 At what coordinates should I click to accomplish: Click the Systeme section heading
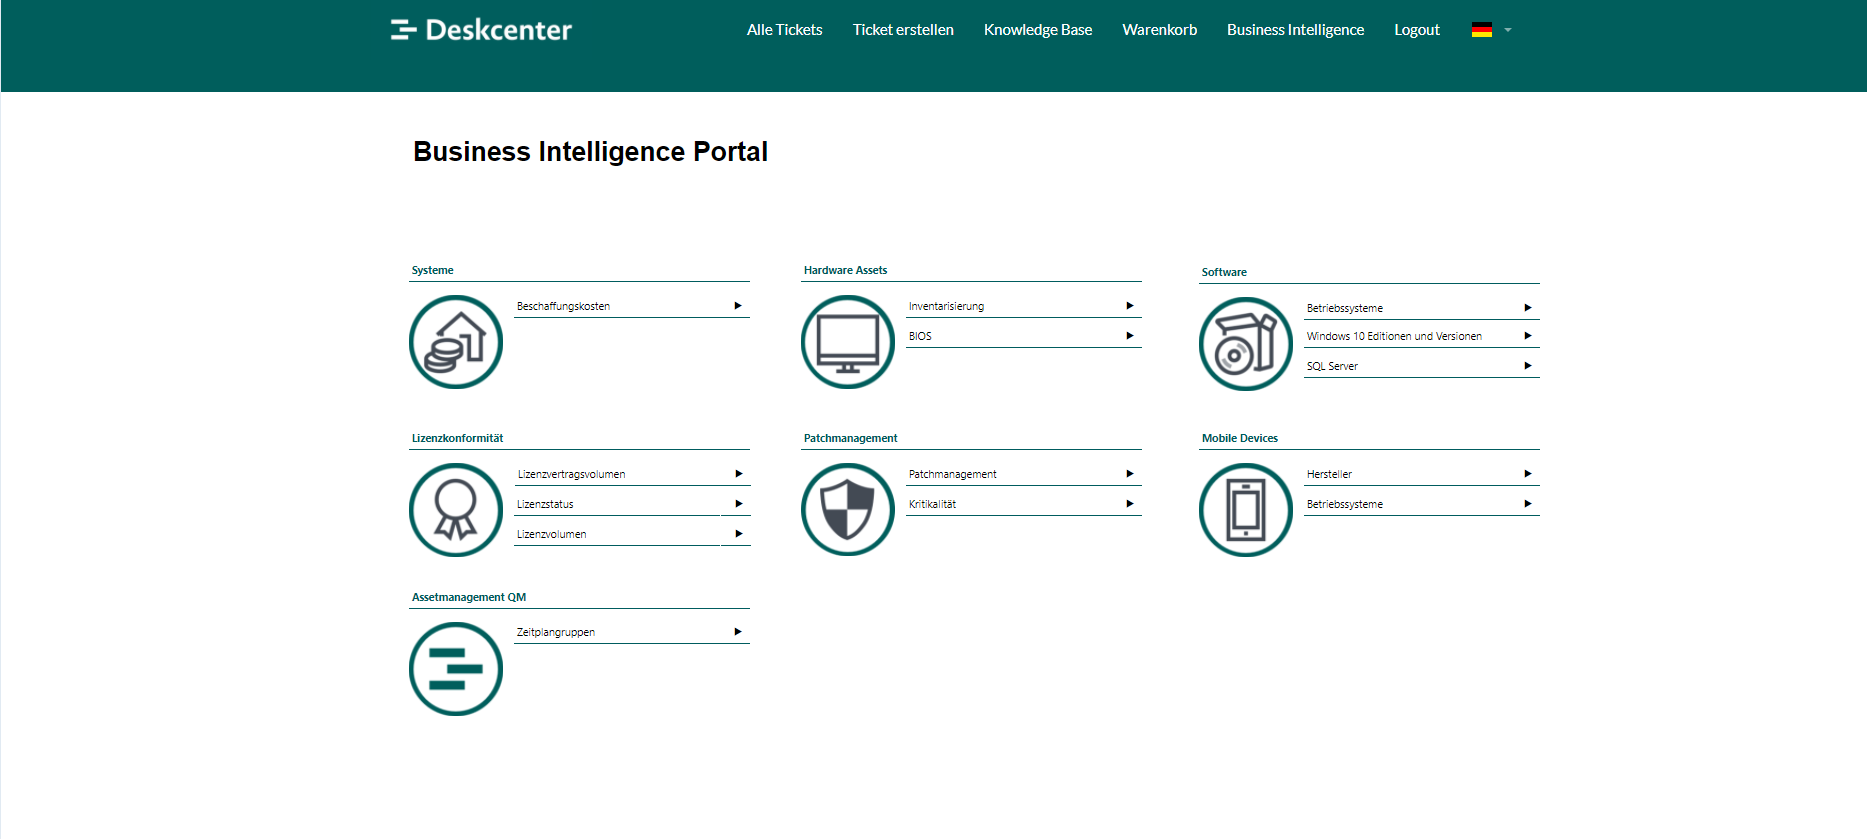coord(433,270)
